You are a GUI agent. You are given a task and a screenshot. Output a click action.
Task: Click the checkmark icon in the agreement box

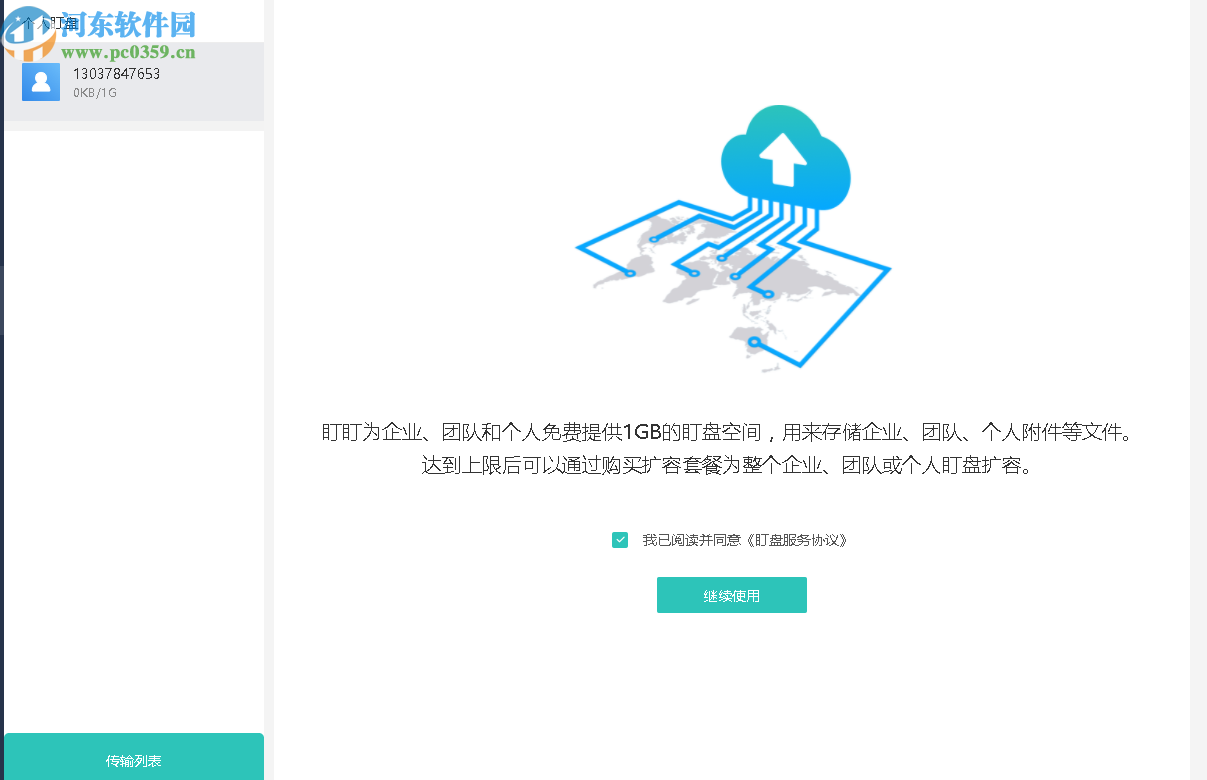pyautogui.click(x=619, y=539)
